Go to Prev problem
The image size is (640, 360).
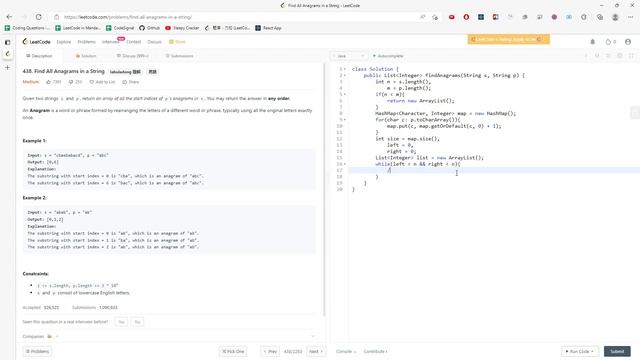tap(270, 351)
